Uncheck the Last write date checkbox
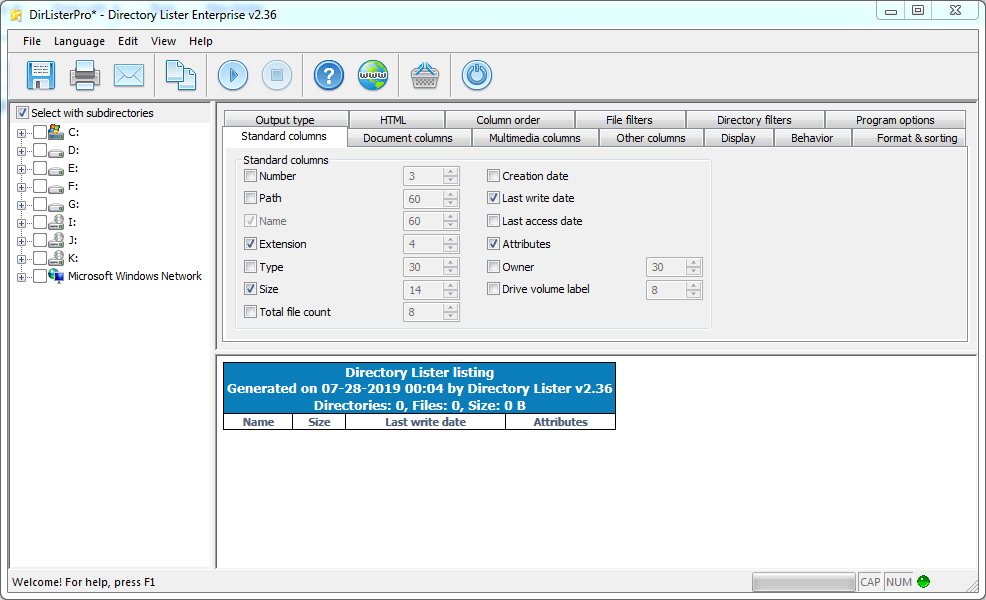This screenshot has height=600, width=986. click(494, 197)
